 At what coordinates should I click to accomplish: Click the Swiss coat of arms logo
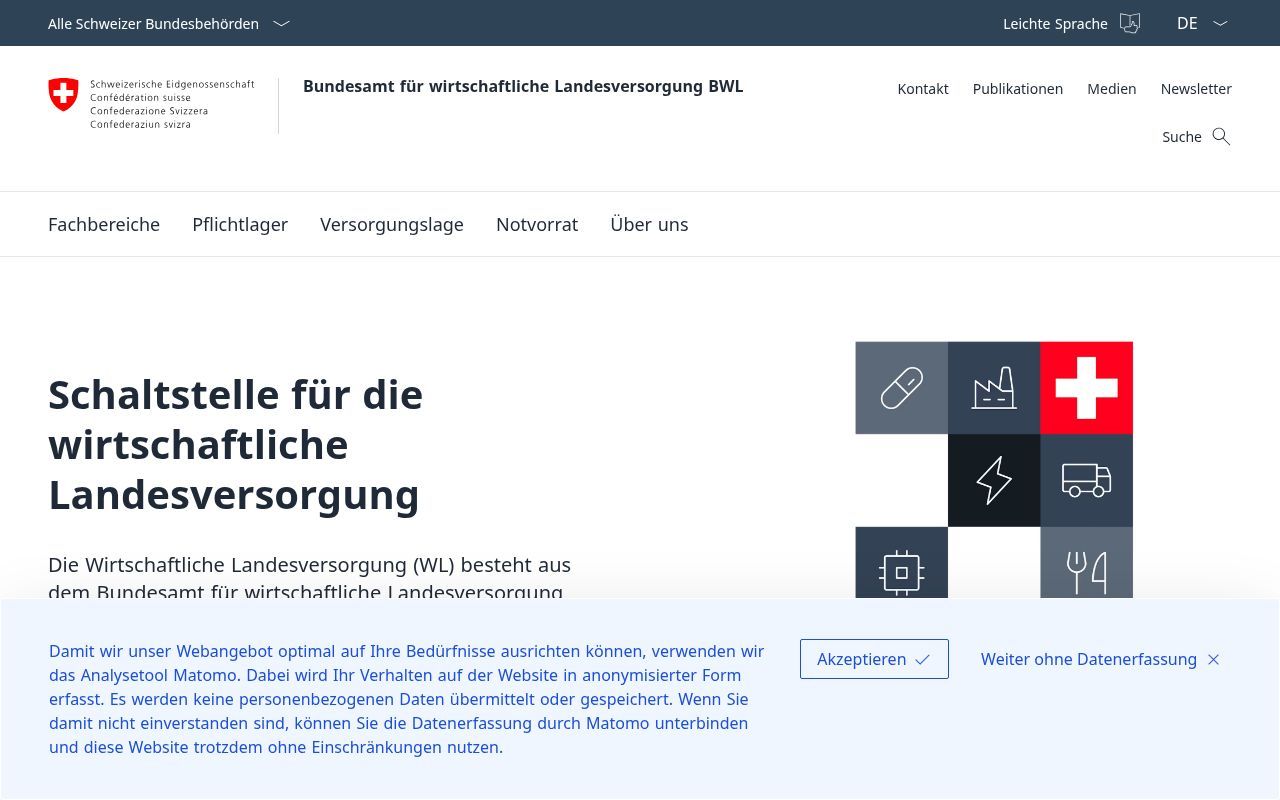[x=63, y=95]
